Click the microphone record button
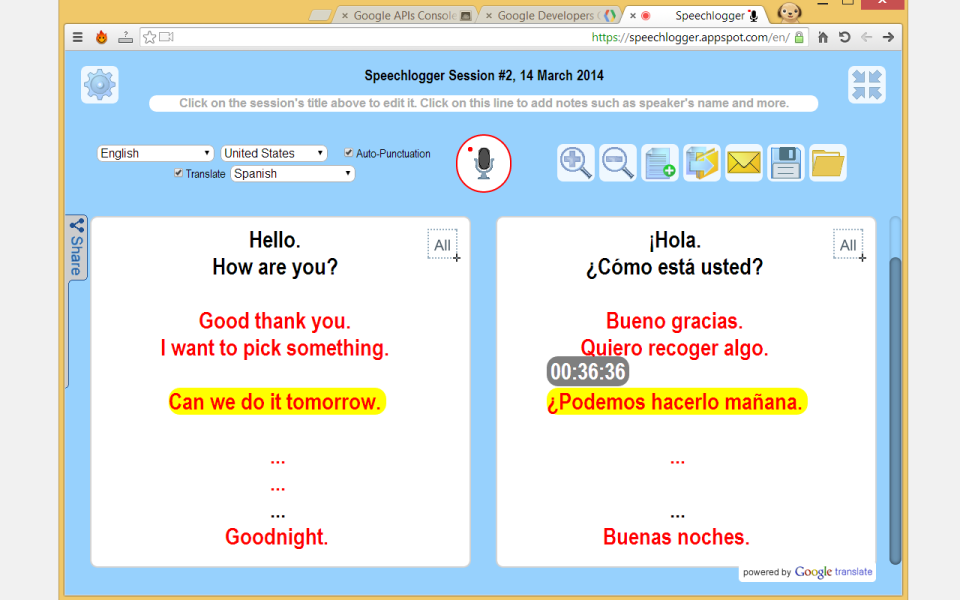The height and width of the screenshot is (600, 960). pos(483,163)
